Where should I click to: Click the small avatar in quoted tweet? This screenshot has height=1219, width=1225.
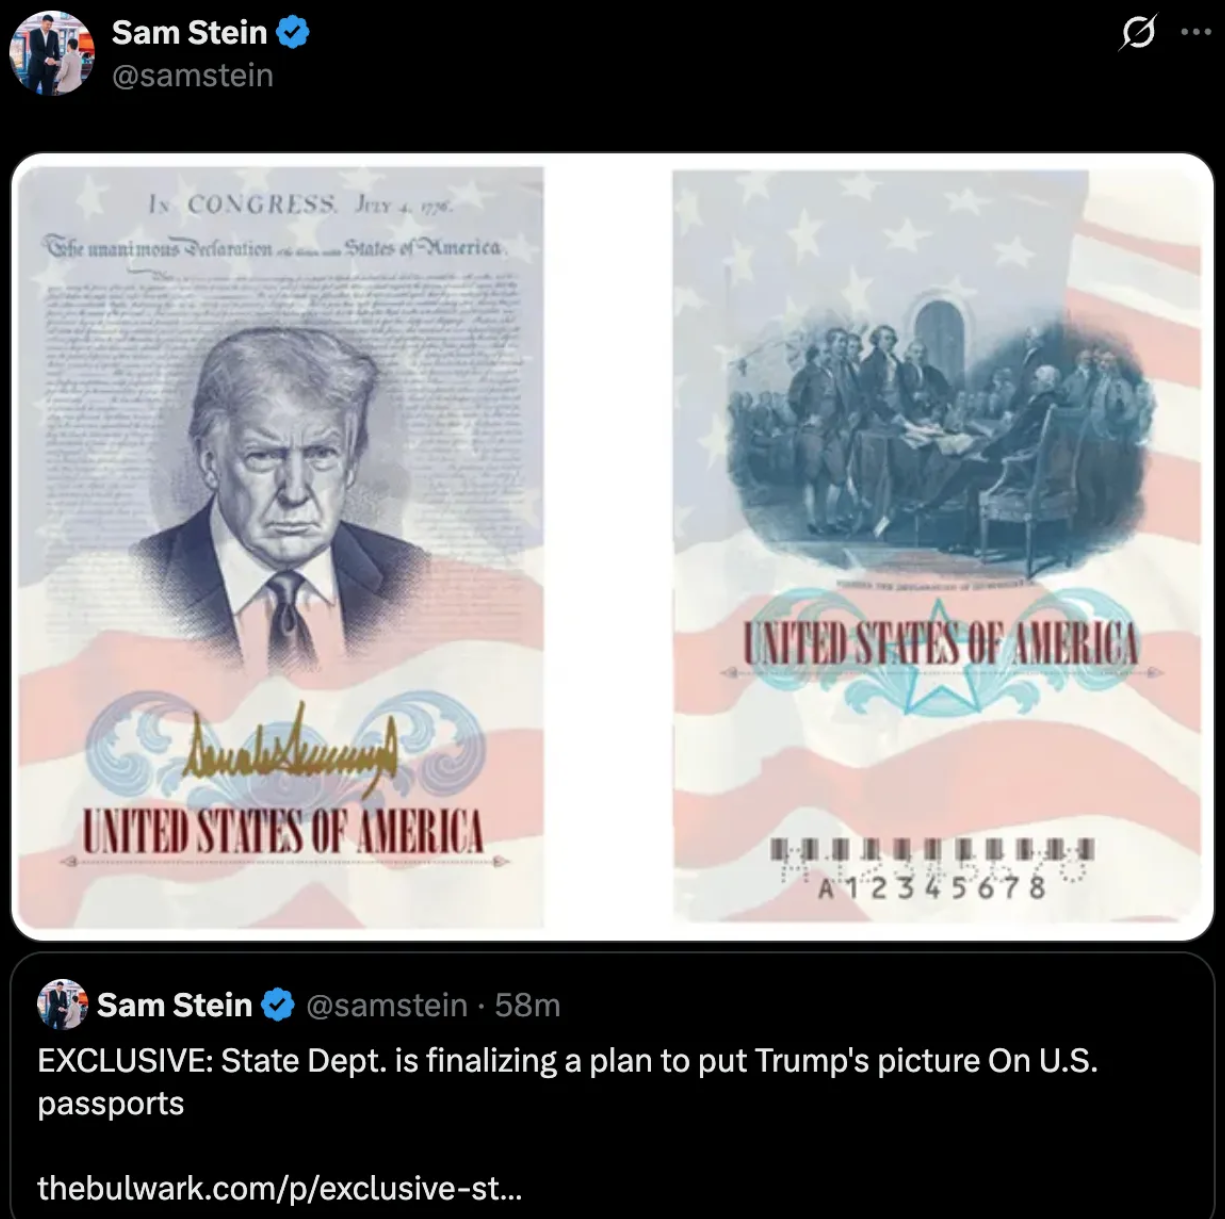point(62,1004)
